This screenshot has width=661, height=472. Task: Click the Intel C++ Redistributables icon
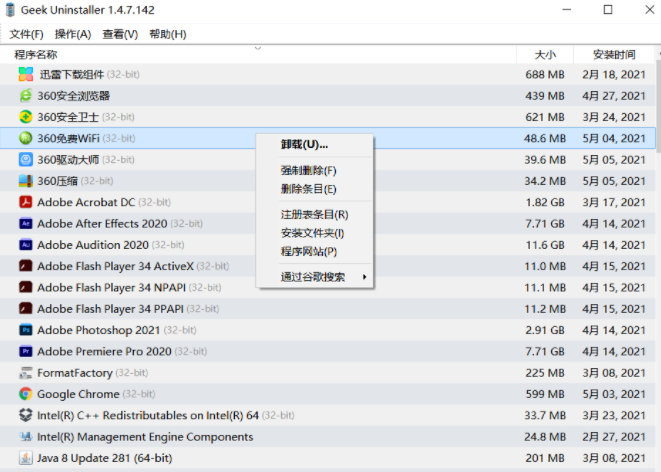(x=26, y=415)
